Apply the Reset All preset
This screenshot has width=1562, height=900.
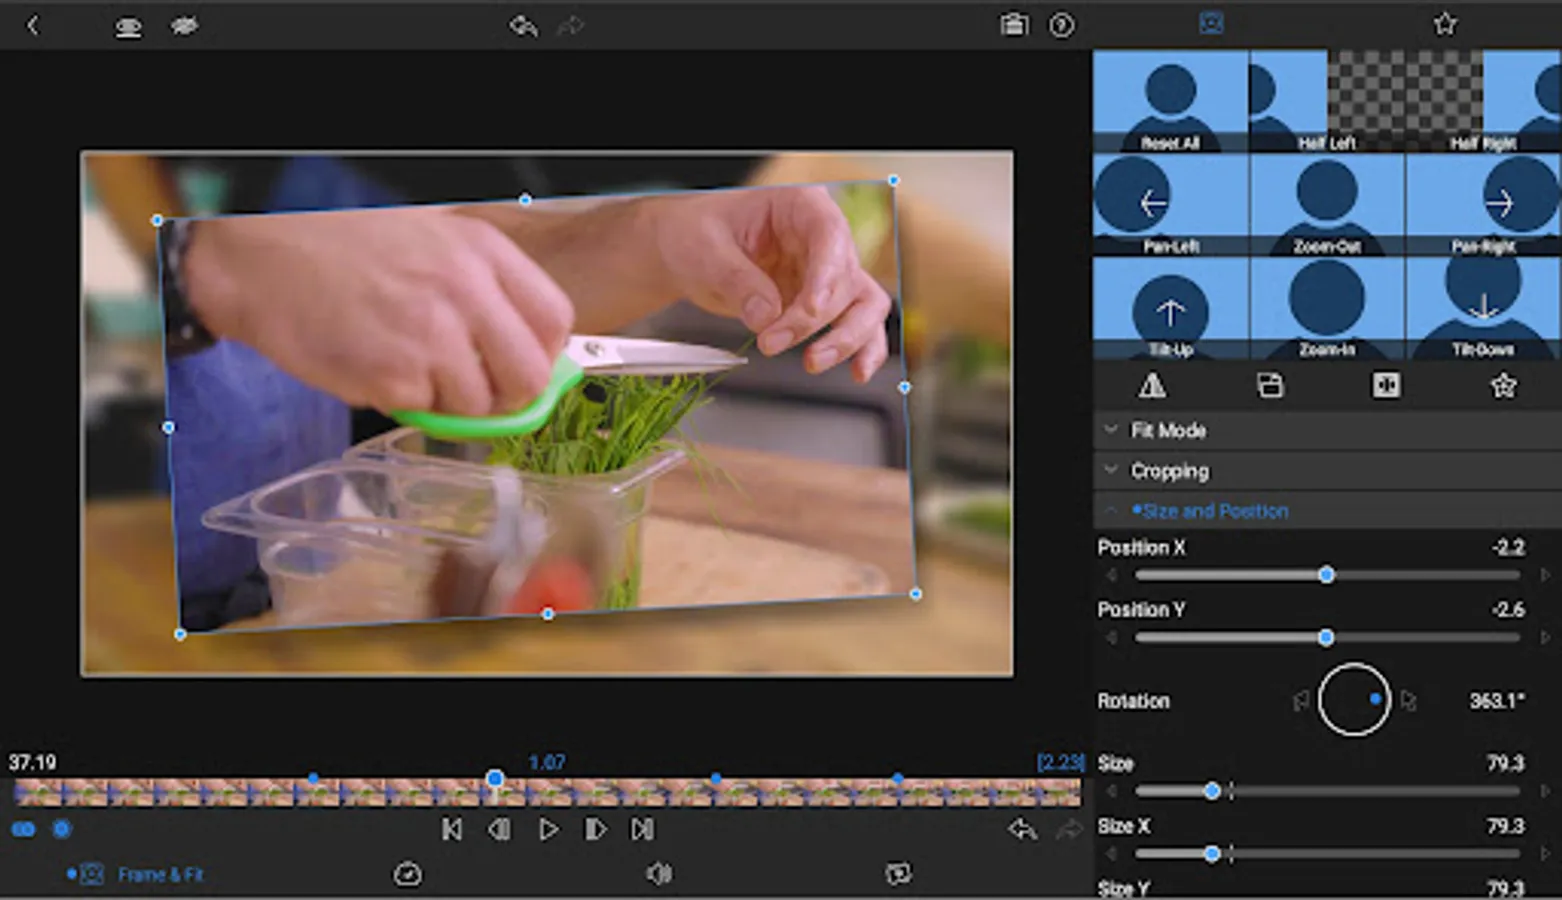click(x=1170, y=102)
